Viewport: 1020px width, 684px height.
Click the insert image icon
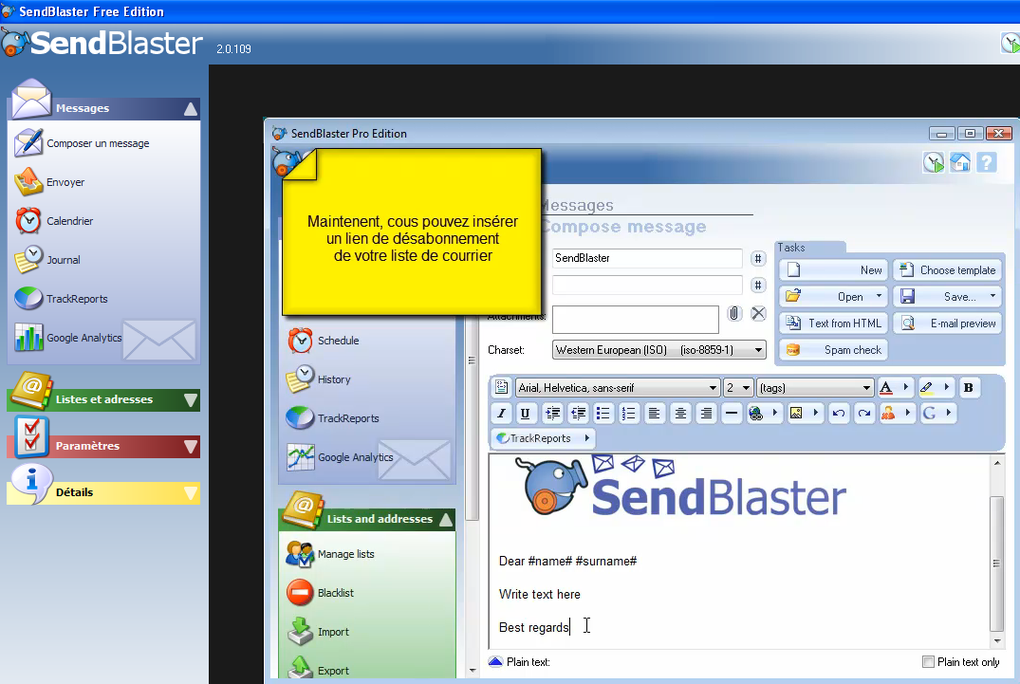[796, 413]
